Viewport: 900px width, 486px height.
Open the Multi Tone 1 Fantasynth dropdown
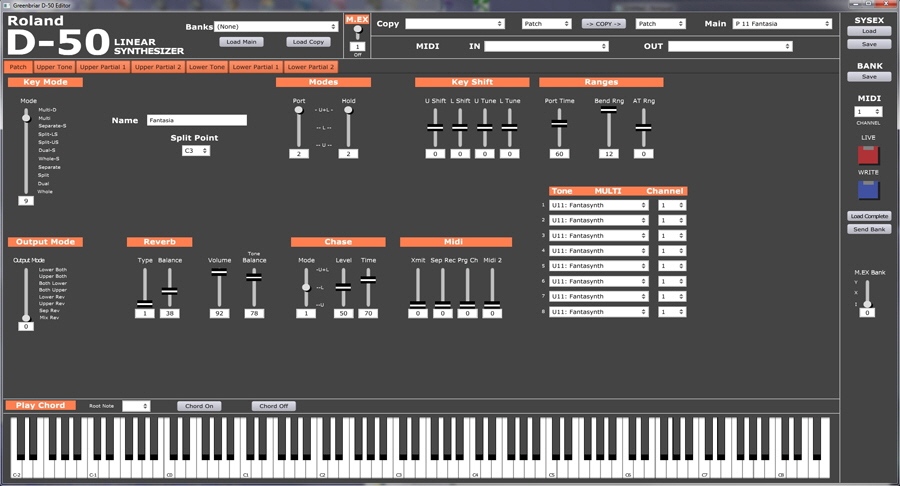(x=599, y=205)
